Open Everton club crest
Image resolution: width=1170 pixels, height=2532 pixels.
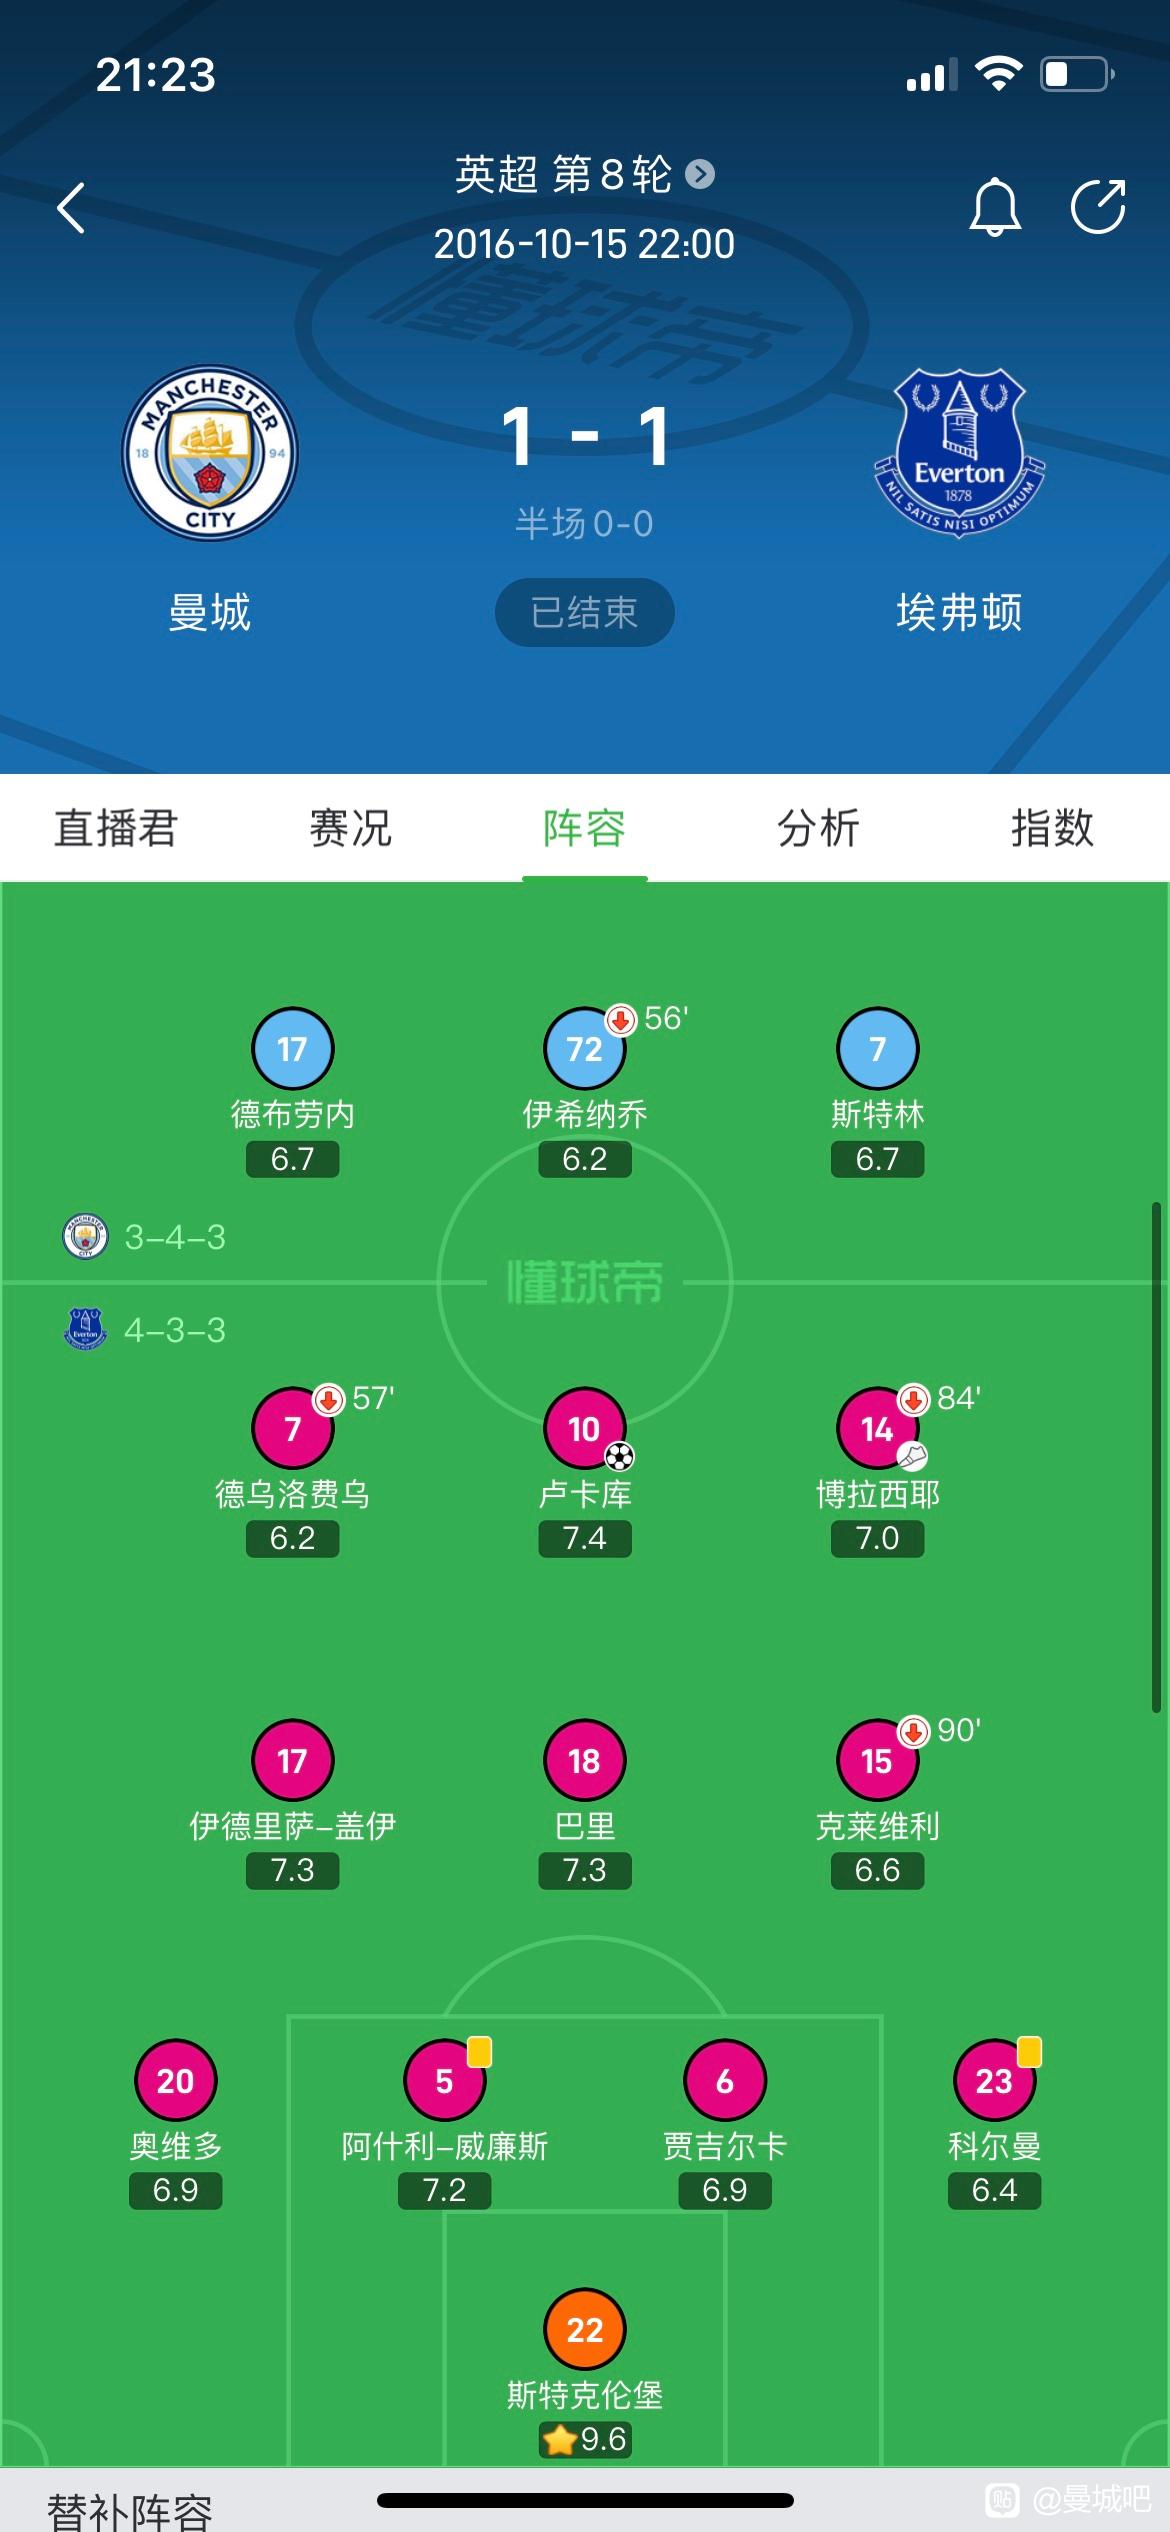[x=959, y=453]
